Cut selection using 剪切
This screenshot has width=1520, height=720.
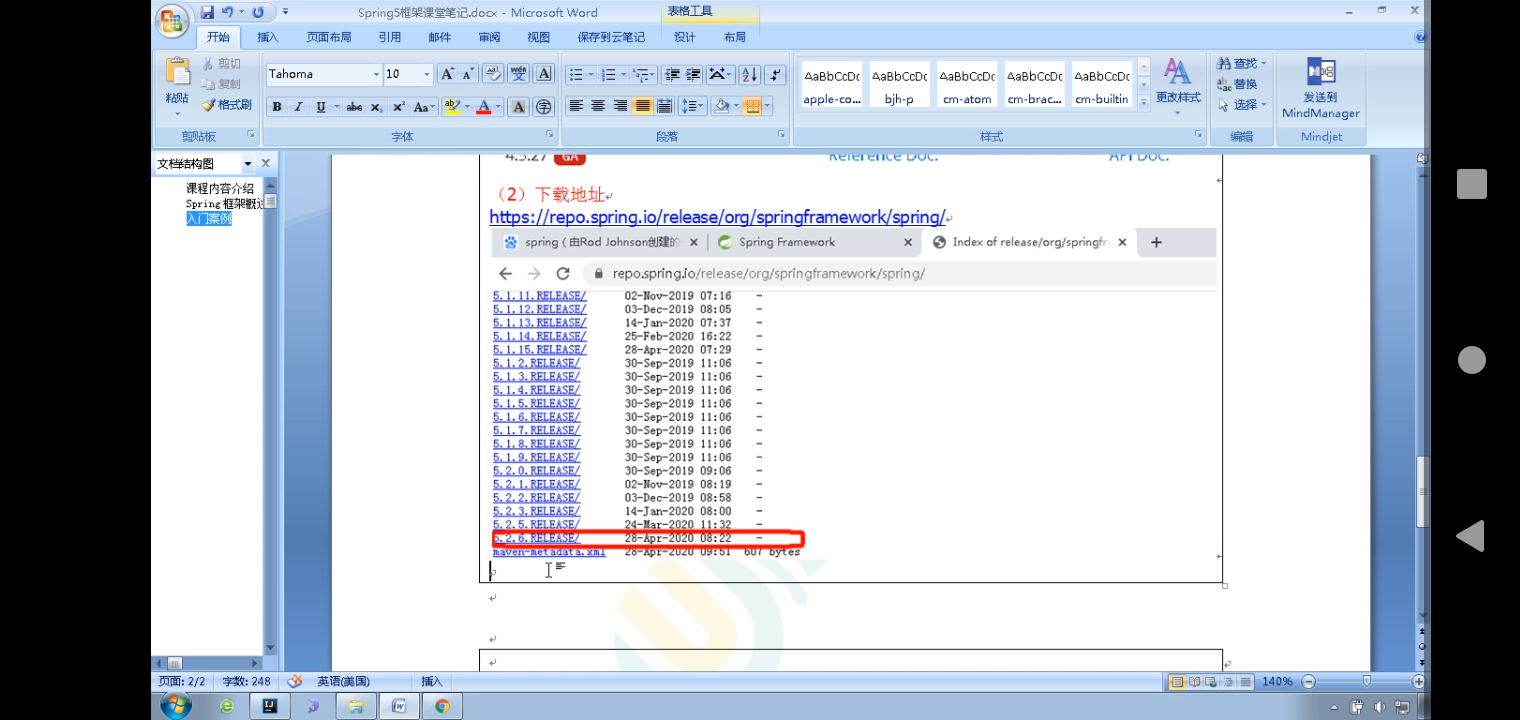[x=221, y=64]
